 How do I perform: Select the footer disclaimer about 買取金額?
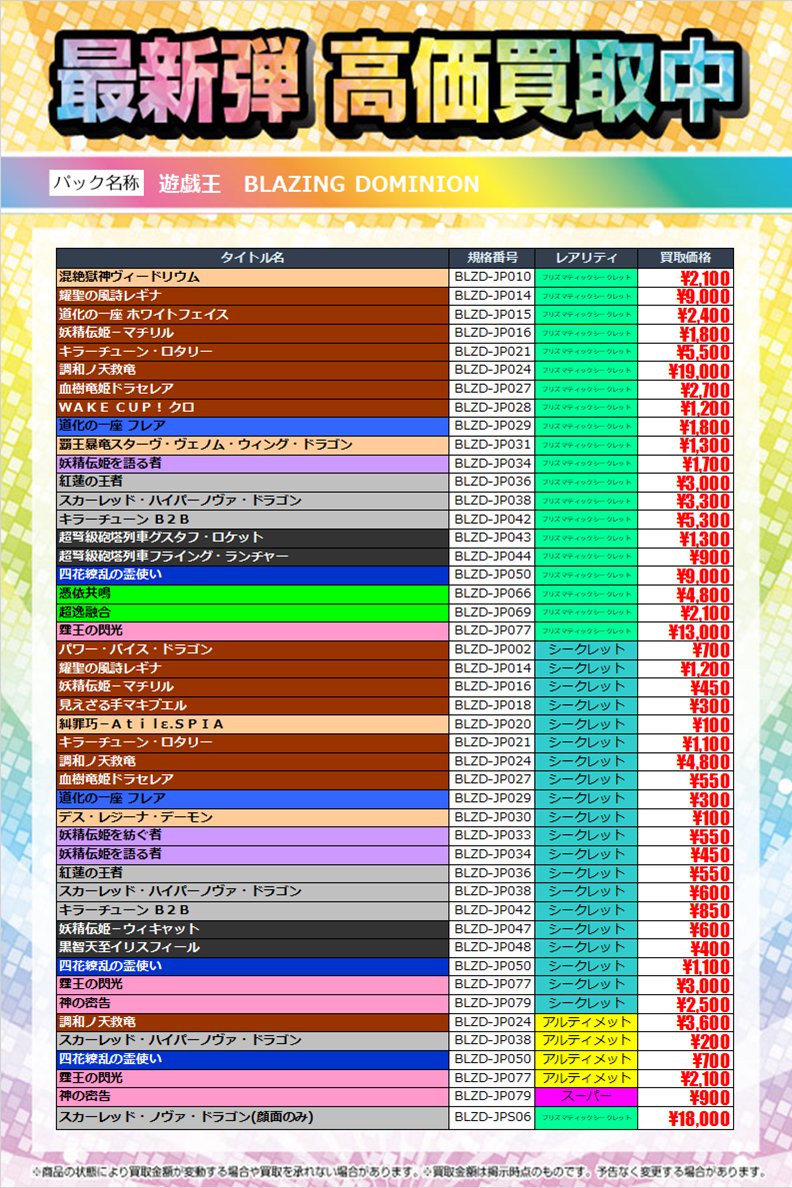pos(397,1172)
